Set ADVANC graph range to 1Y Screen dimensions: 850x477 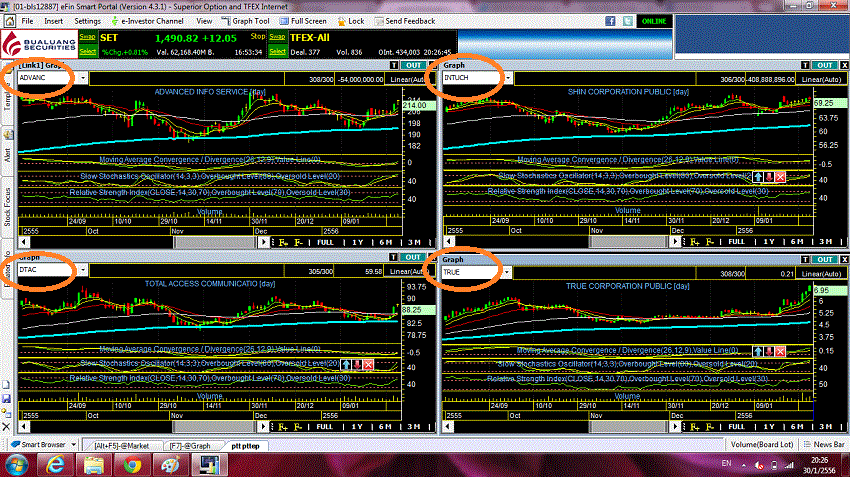[x=357, y=242]
